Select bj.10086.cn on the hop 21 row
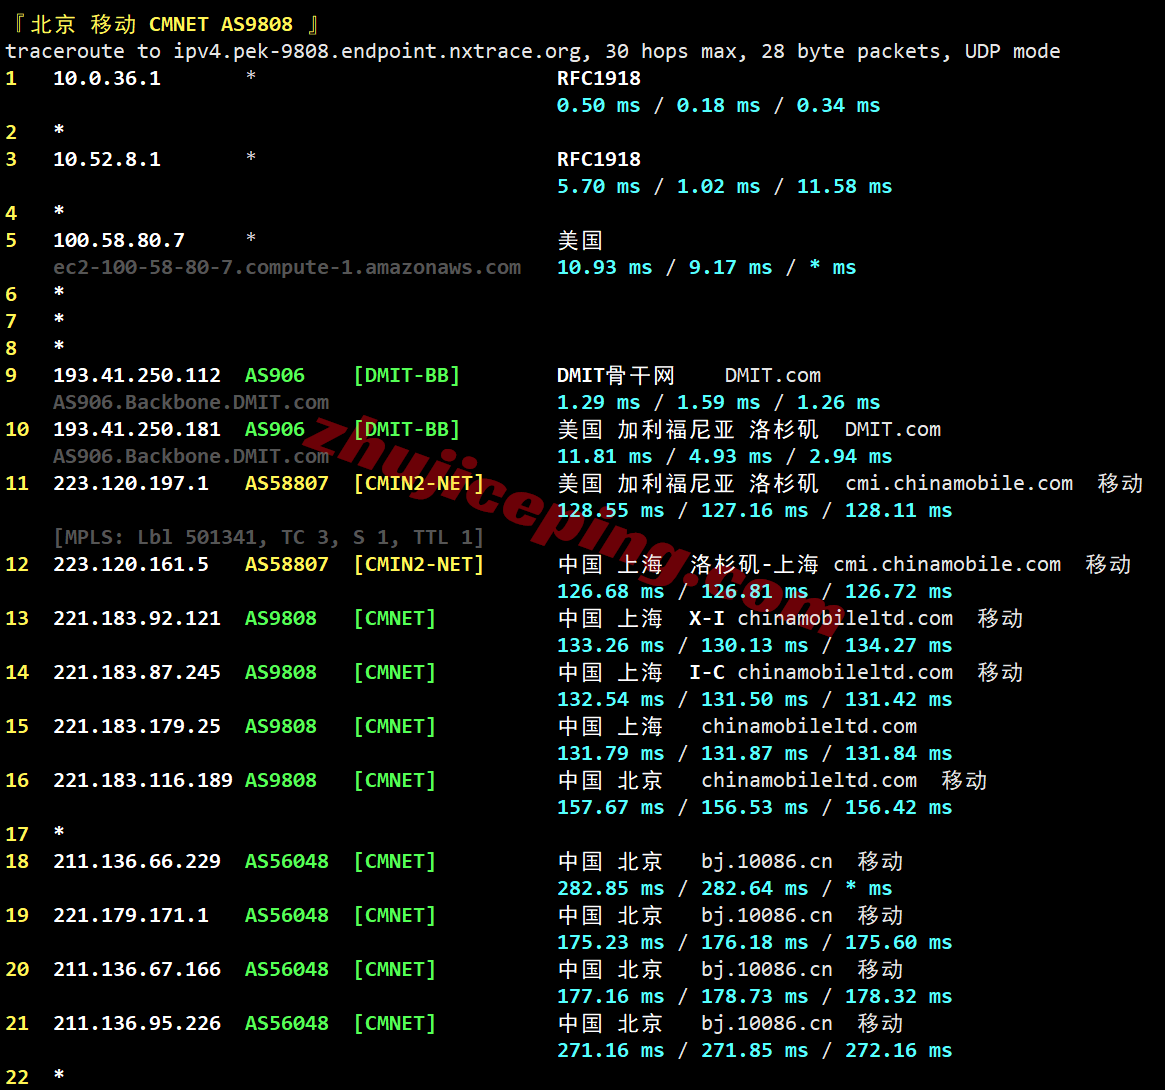1165x1090 pixels. pos(767,1023)
